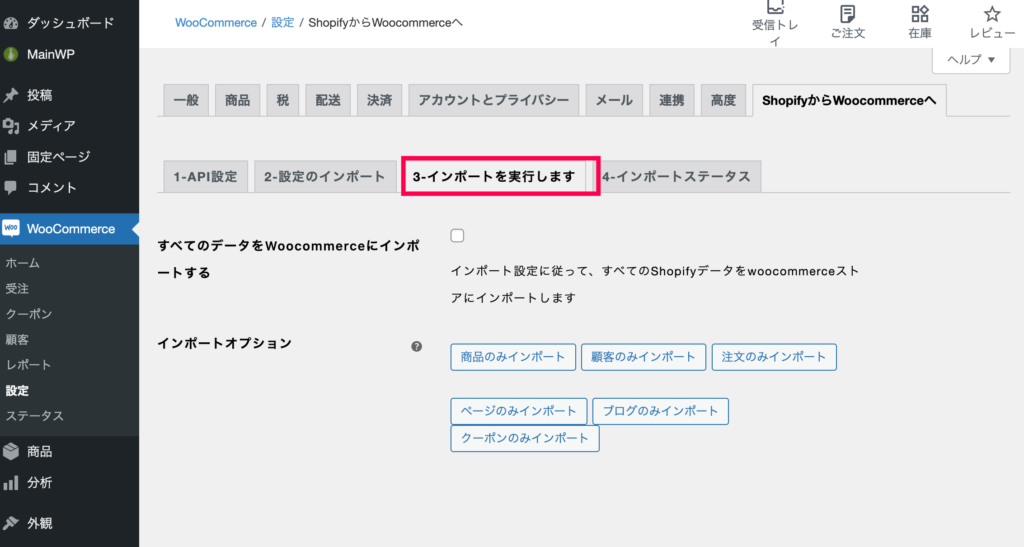
Task: Open the アカウントとプライバシー tab
Action: point(494,101)
